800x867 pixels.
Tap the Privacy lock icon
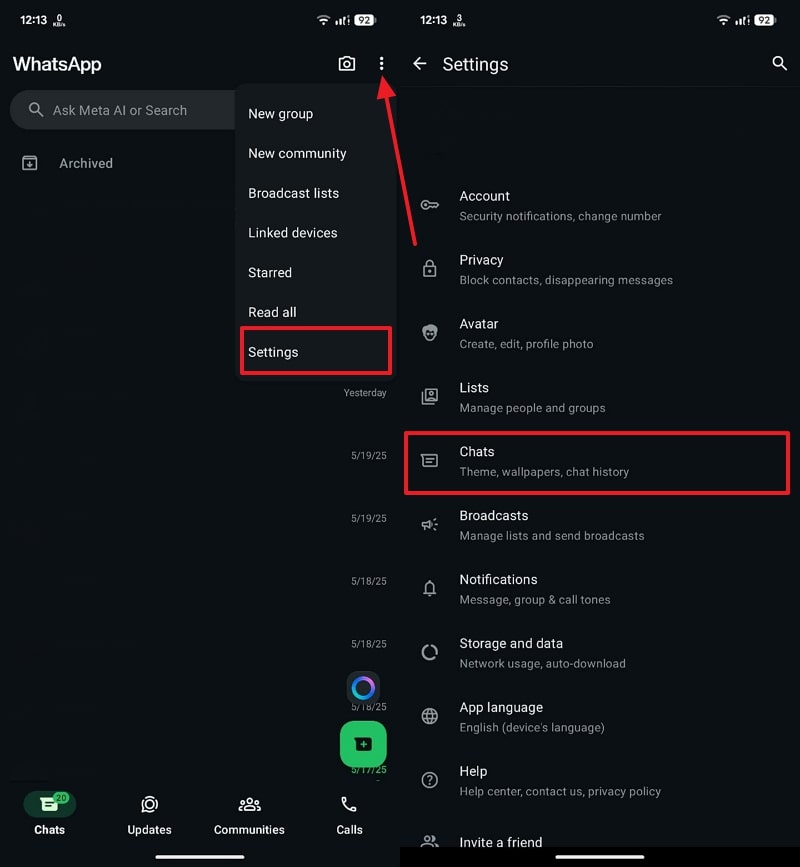point(430,269)
